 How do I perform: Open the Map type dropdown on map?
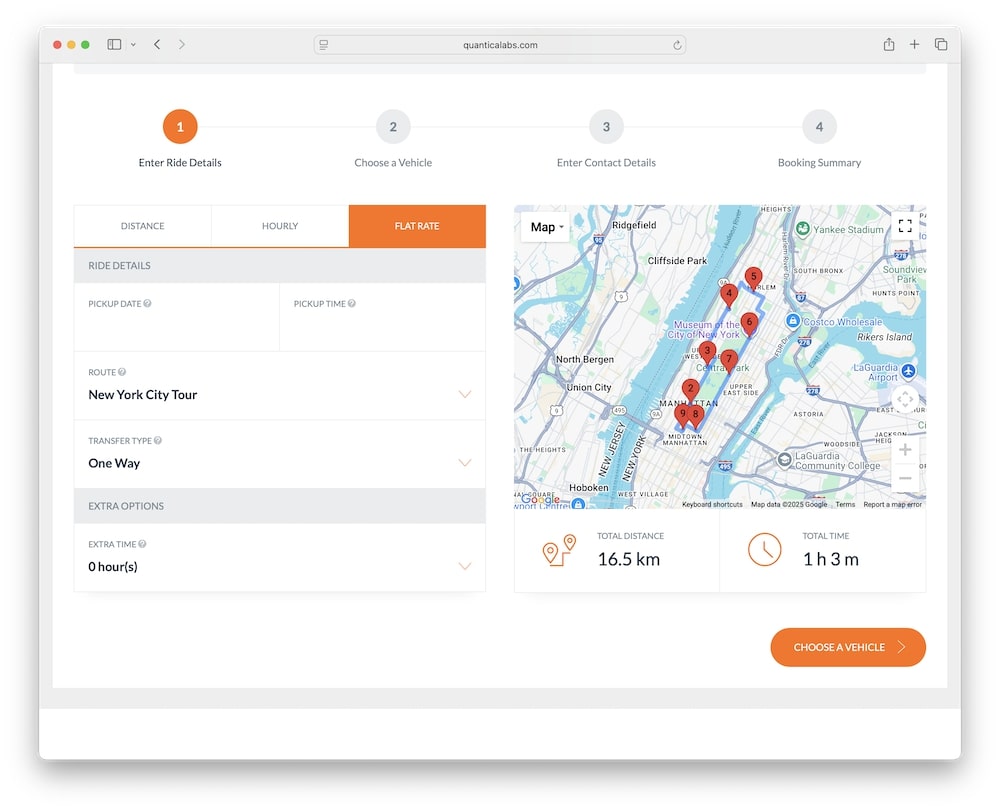[546, 227]
